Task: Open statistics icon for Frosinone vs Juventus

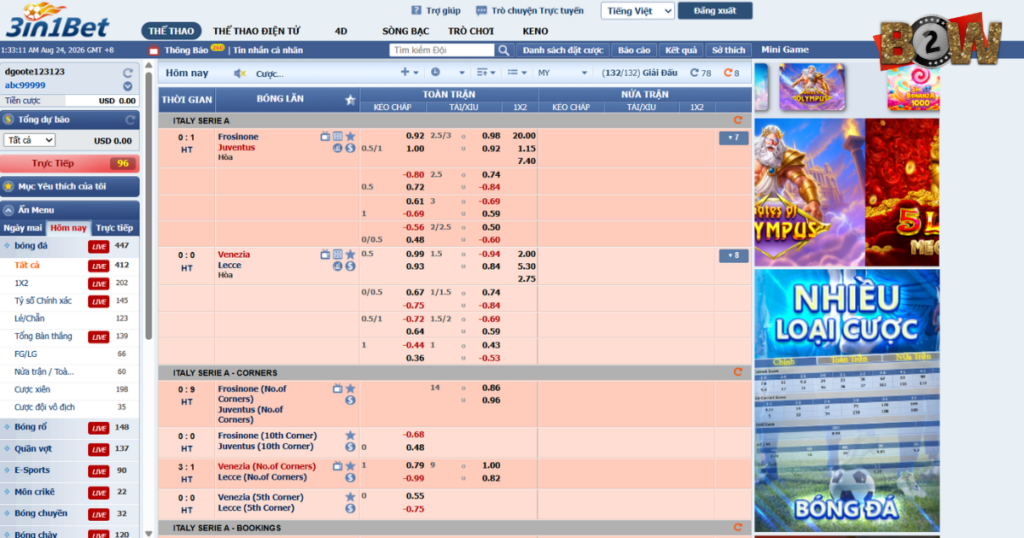Action: (x=338, y=148)
